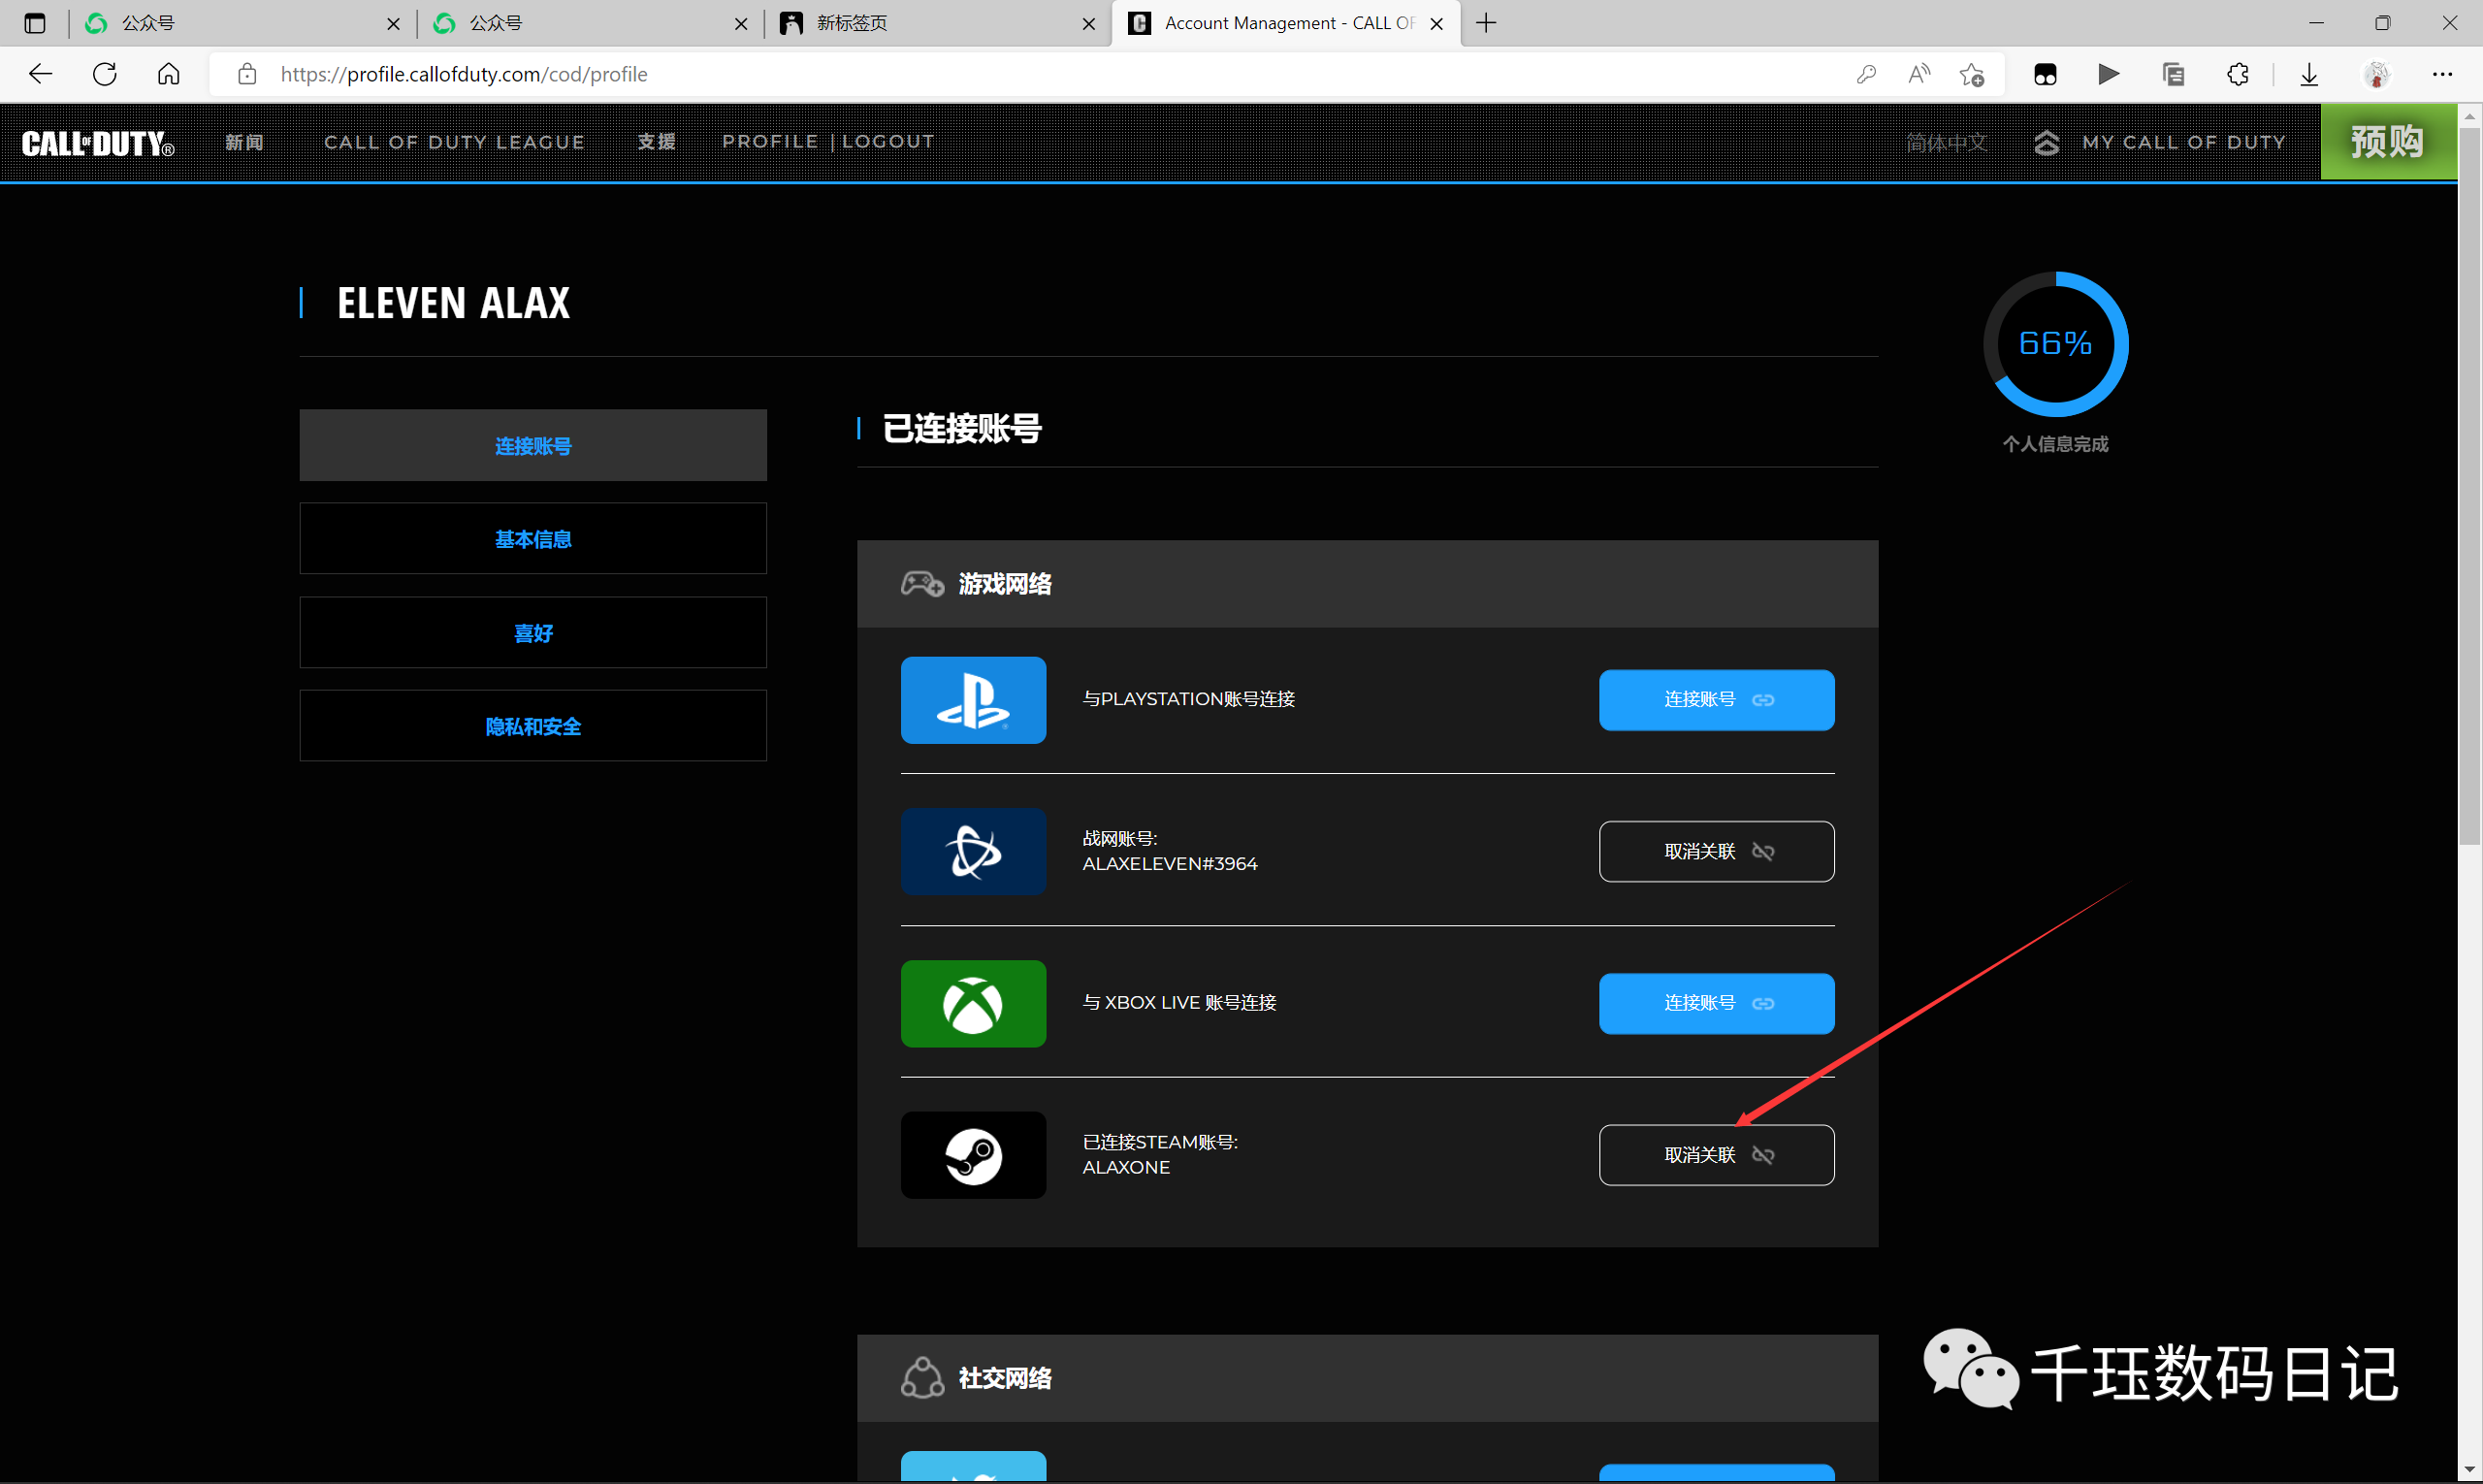Click the Xbox Live logo icon
This screenshot has width=2483, height=1484.
point(973,1004)
